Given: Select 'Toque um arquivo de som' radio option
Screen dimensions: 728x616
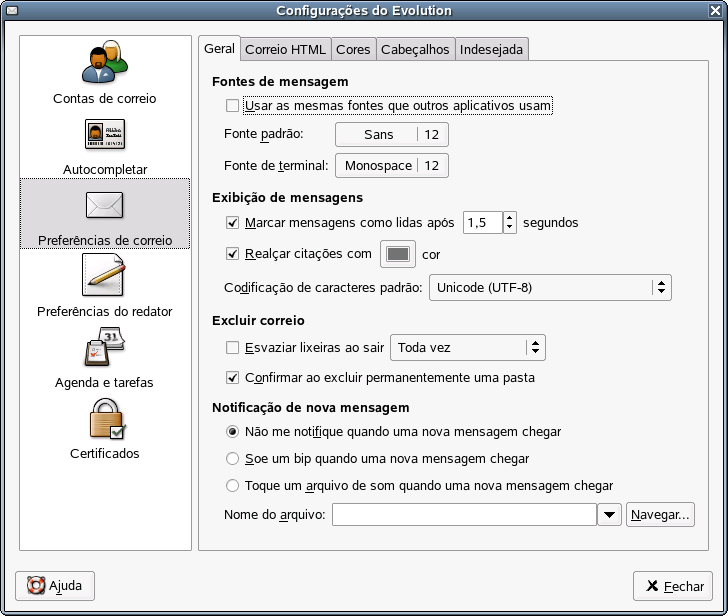Looking at the screenshot, I should click(232, 486).
